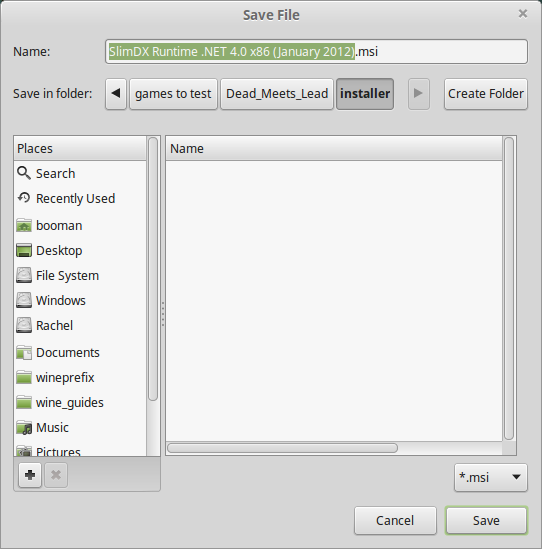542x549 pixels.
Task: Select the 'Music' label in Places
Action: click(53, 428)
